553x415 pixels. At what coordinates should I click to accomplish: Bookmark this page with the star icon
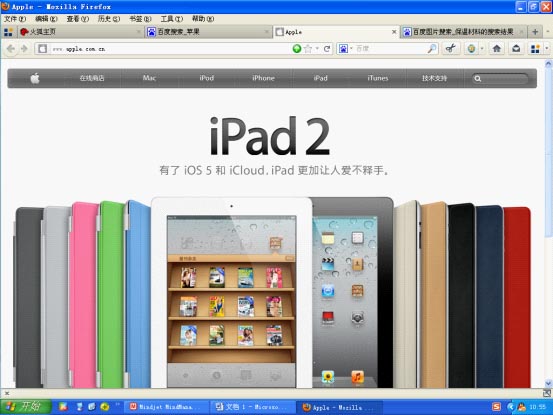[308, 49]
